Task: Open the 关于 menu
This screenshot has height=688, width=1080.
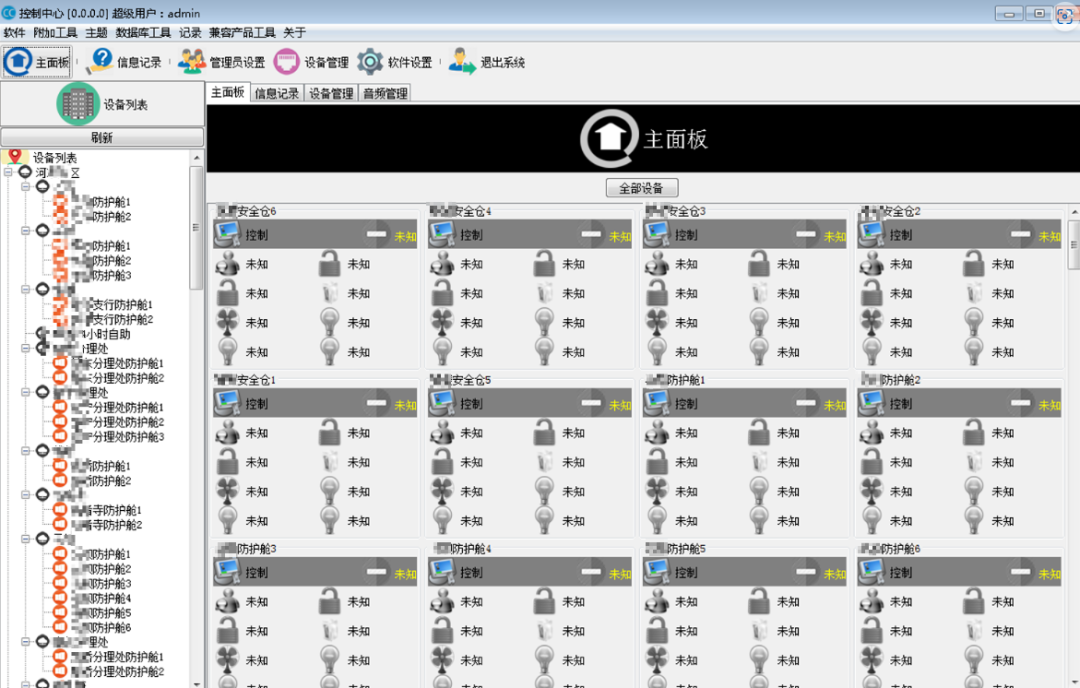Action: (x=294, y=32)
